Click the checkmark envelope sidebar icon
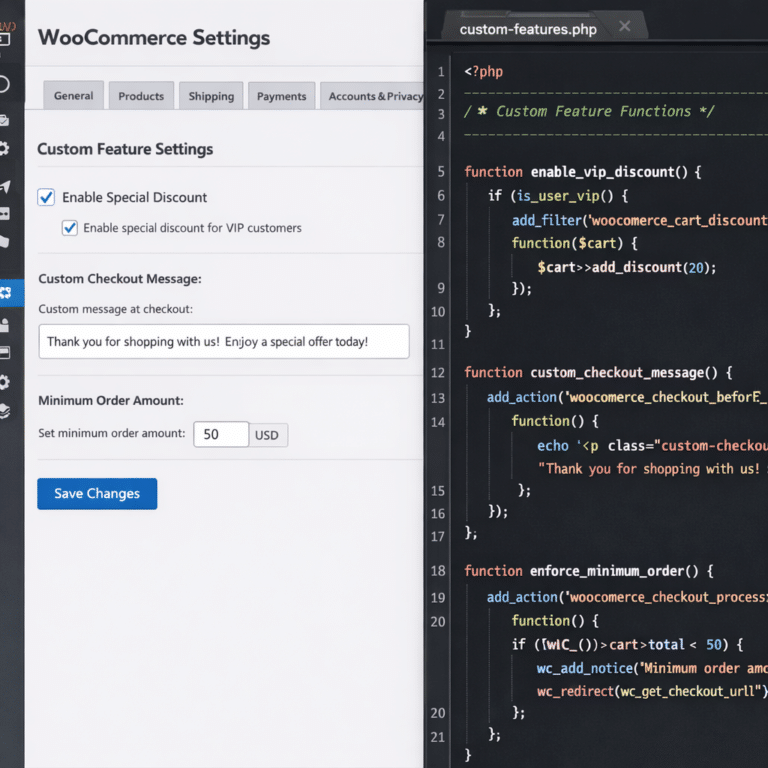 tap(4, 120)
